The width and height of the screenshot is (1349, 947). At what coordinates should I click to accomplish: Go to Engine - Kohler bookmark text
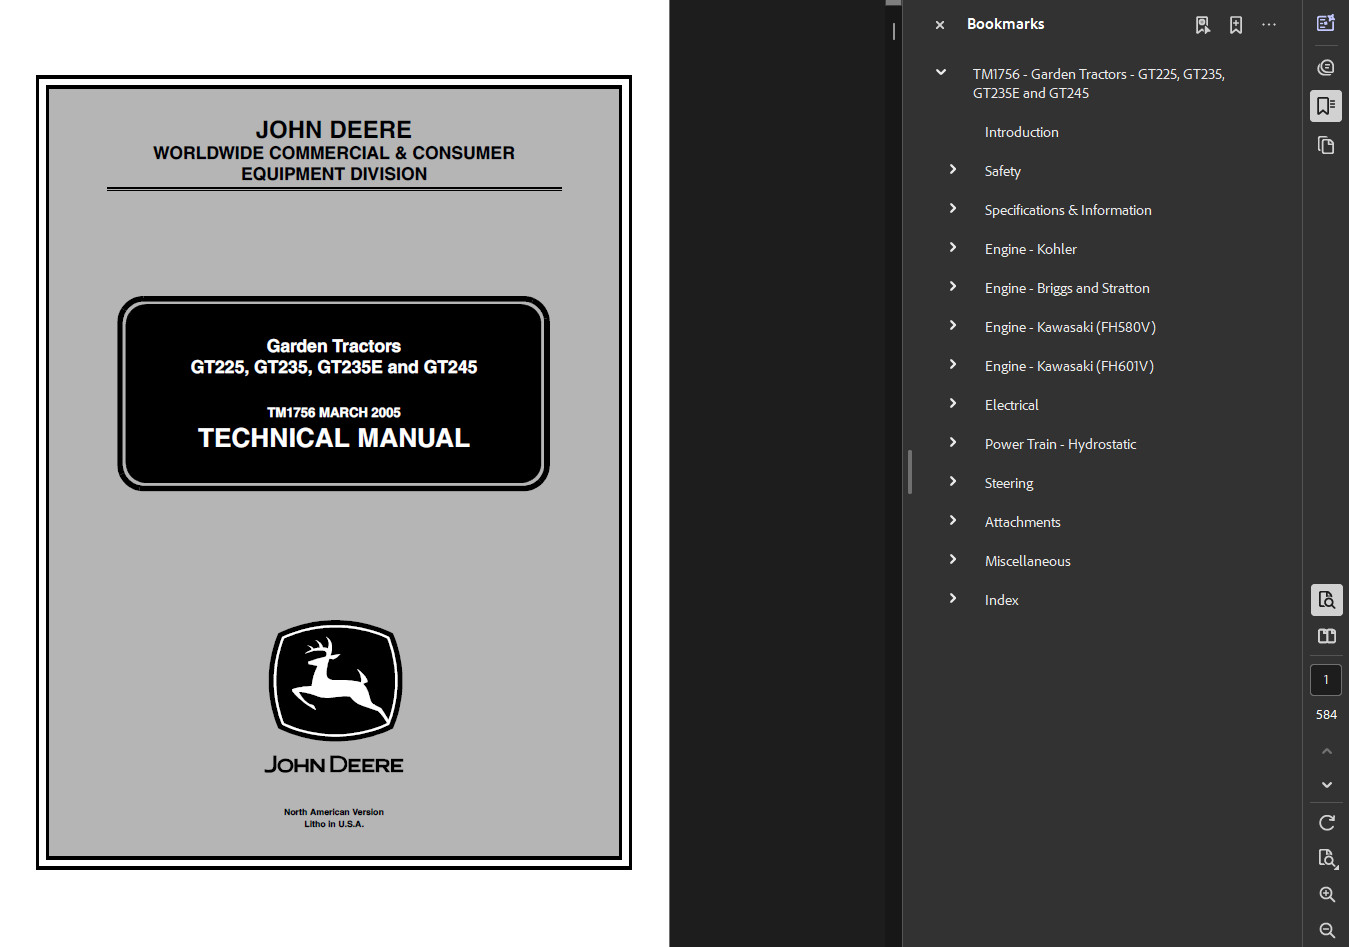pyautogui.click(x=1030, y=249)
